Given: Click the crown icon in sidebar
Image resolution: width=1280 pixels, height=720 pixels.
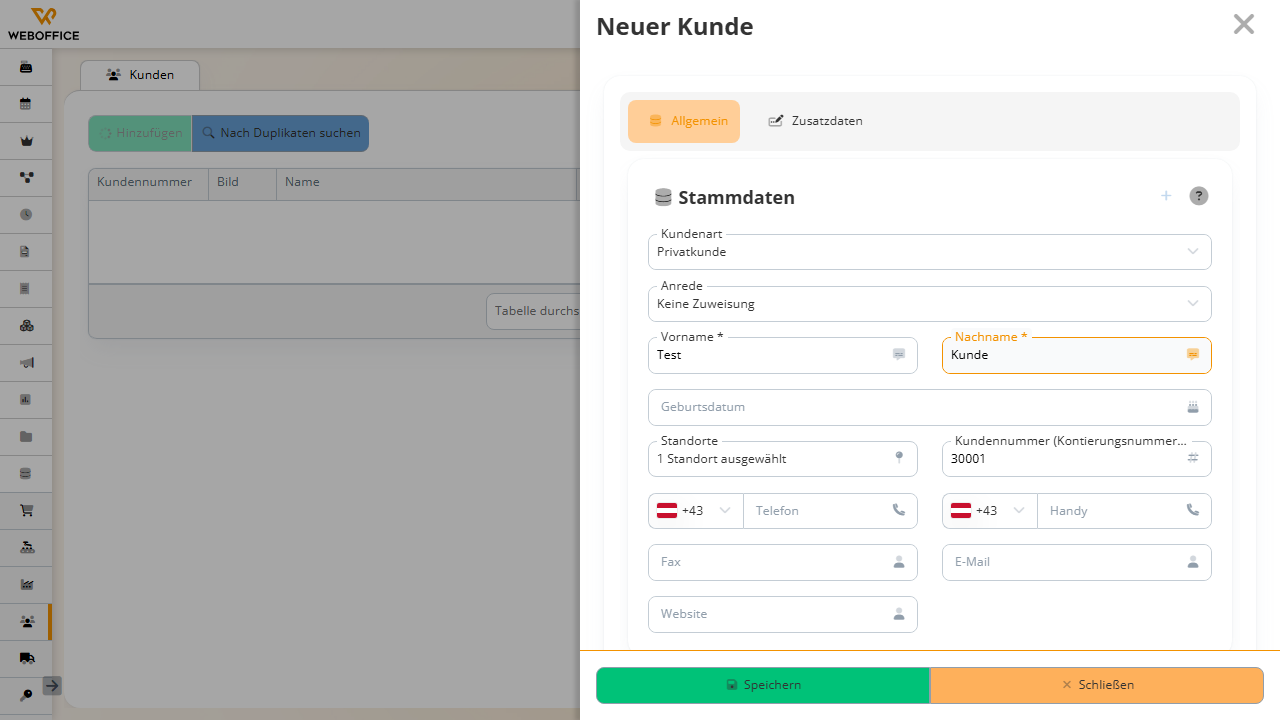Looking at the screenshot, I should coord(26,140).
